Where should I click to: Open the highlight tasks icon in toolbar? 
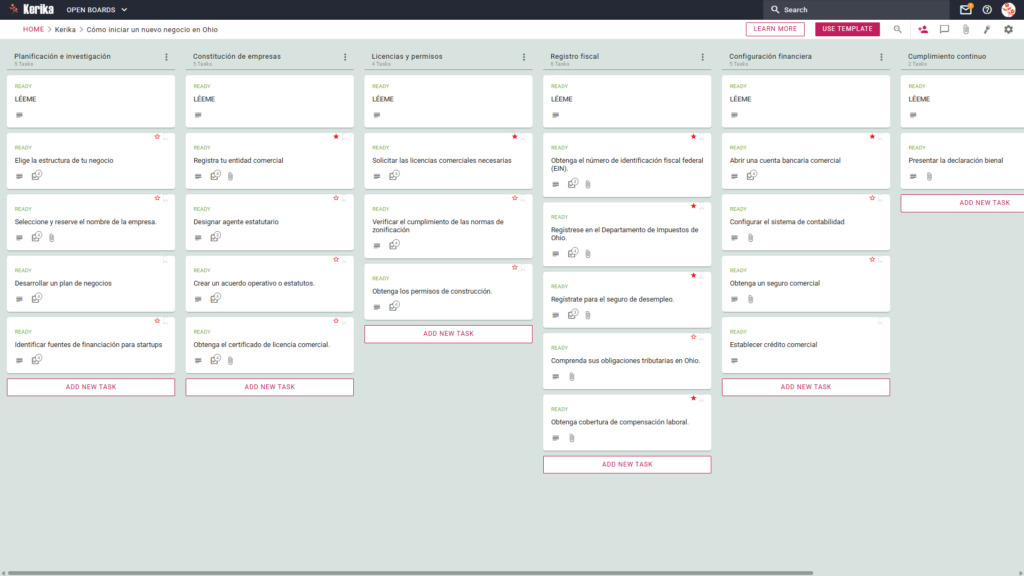987,29
